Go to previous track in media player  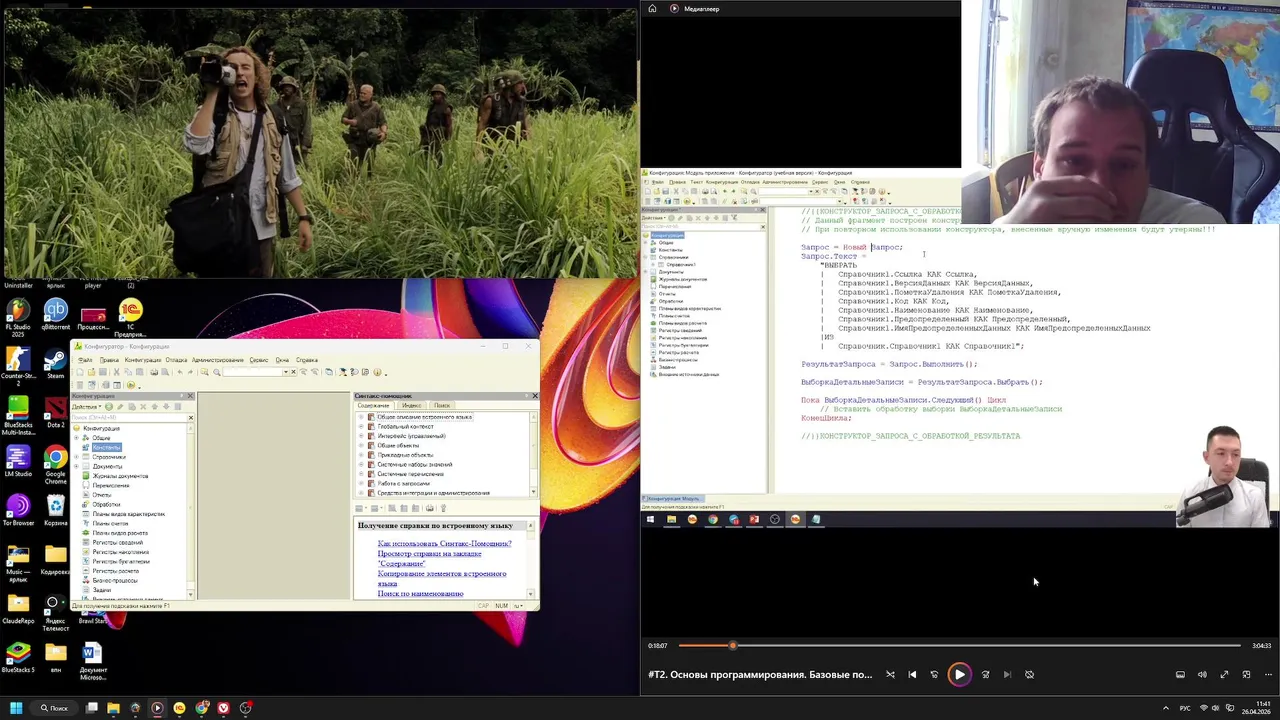pyautogui.click(x=912, y=674)
